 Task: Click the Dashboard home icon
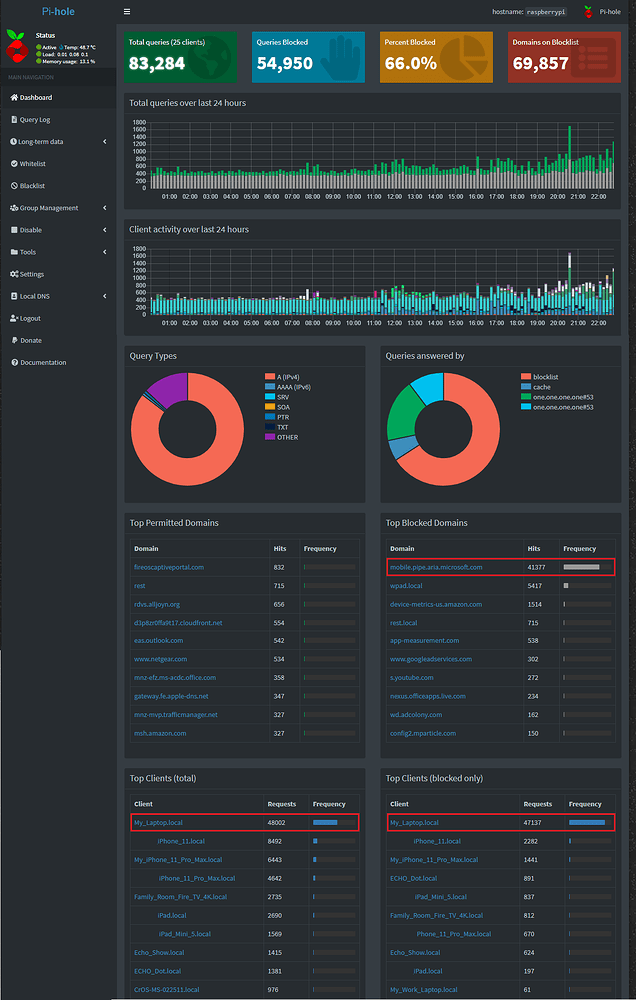(14, 98)
